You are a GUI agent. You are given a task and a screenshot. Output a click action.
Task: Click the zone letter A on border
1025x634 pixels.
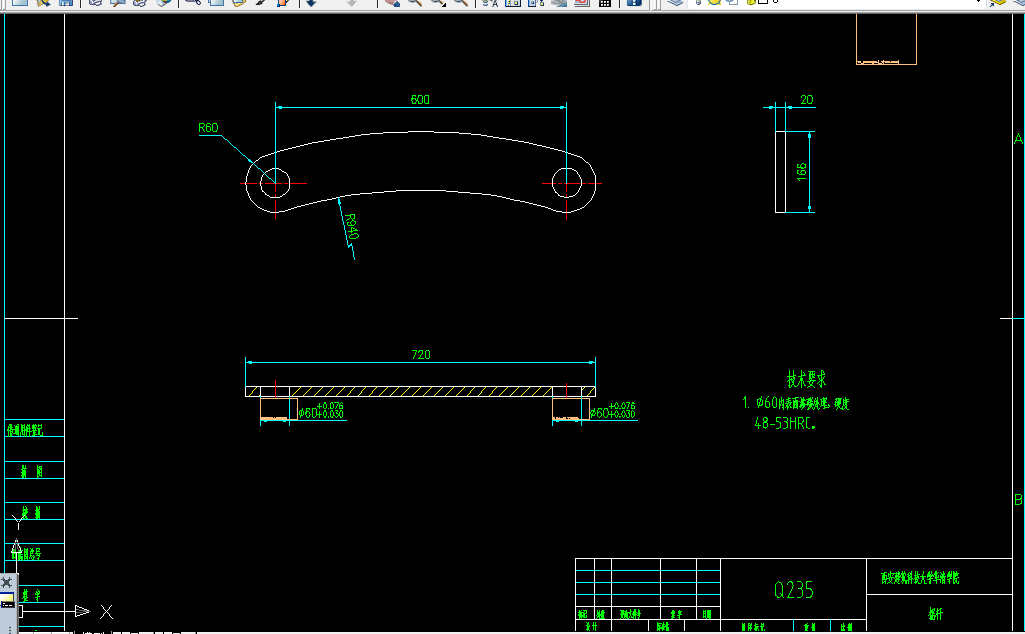1018,139
